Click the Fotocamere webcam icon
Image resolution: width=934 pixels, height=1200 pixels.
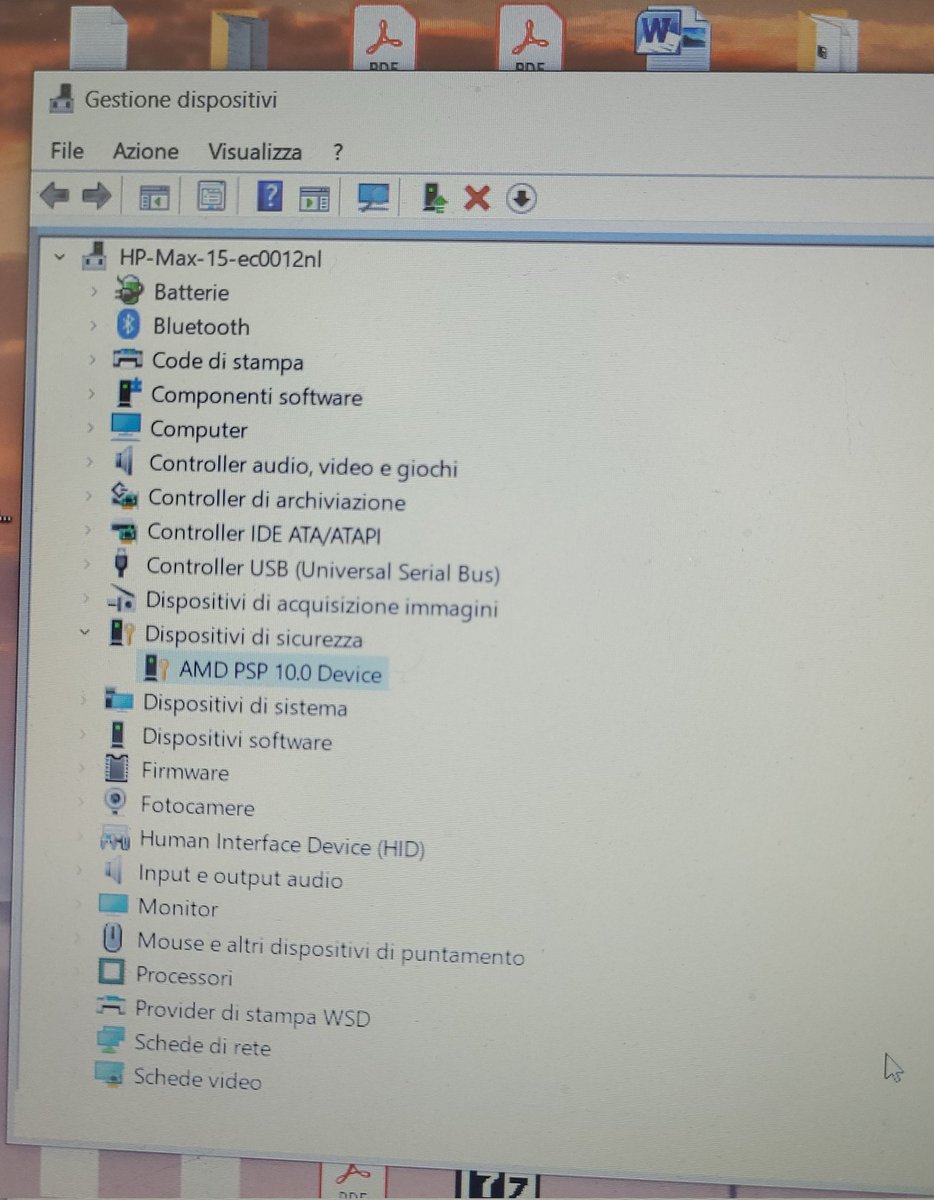[117, 802]
